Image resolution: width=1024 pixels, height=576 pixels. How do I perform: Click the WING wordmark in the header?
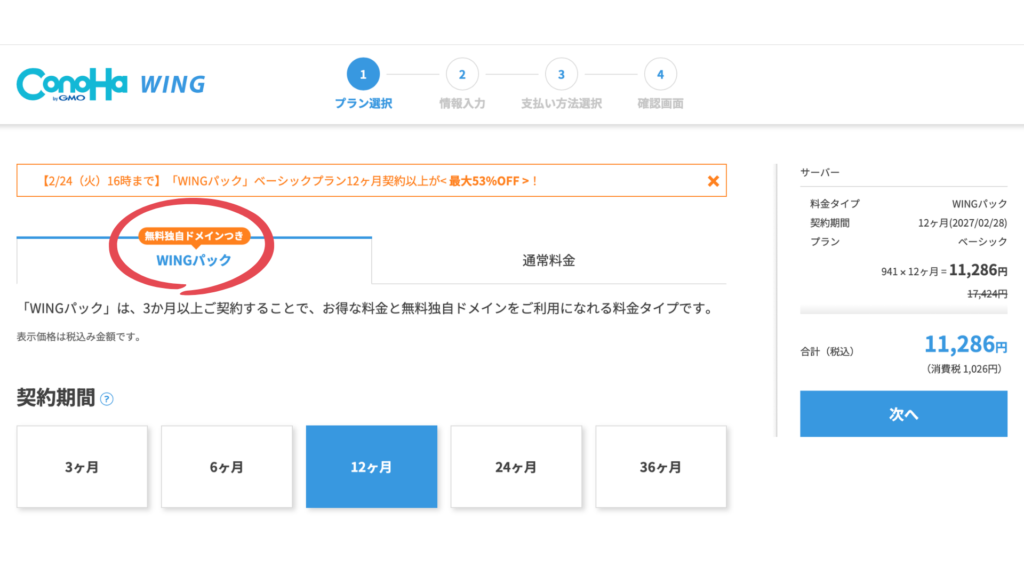click(172, 84)
